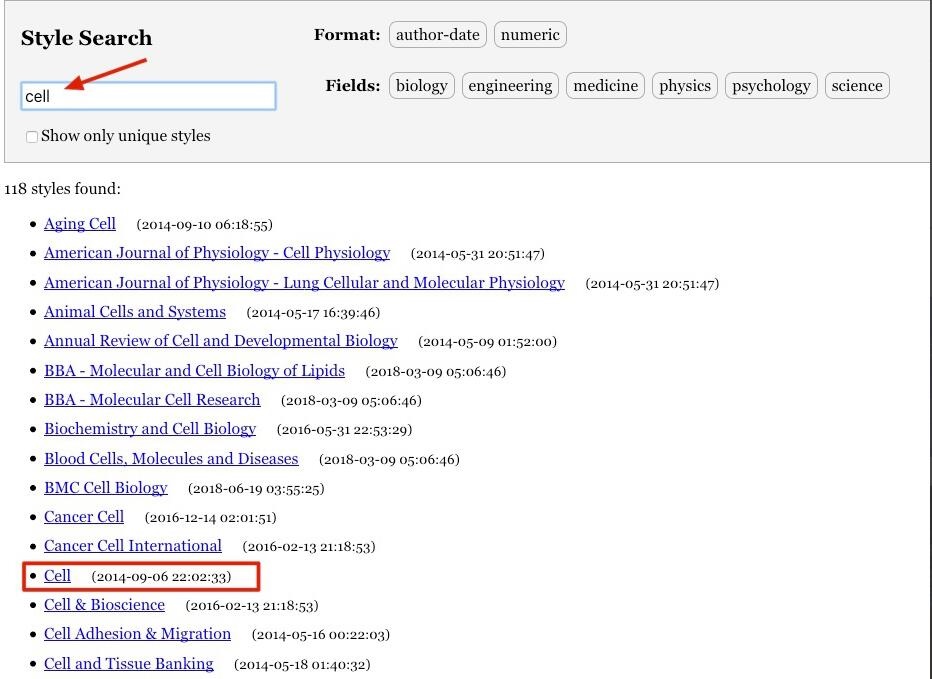The image size is (932, 679).
Task: Select the engineering field filter
Action: coord(510,86)
